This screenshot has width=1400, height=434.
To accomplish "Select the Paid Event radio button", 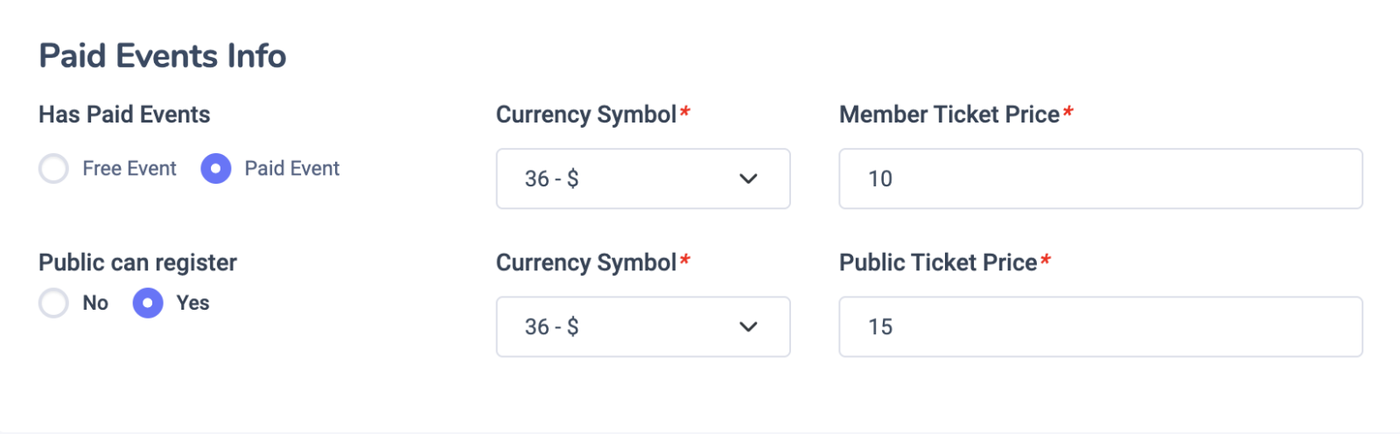I will pyautogui.click(x=216, y=169).
